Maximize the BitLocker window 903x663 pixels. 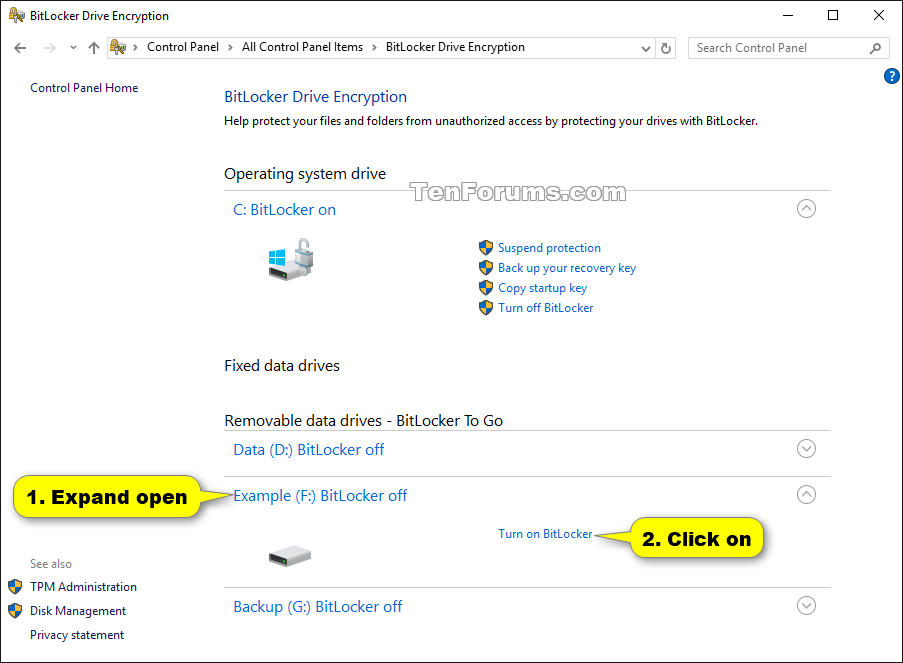(833, 16)
